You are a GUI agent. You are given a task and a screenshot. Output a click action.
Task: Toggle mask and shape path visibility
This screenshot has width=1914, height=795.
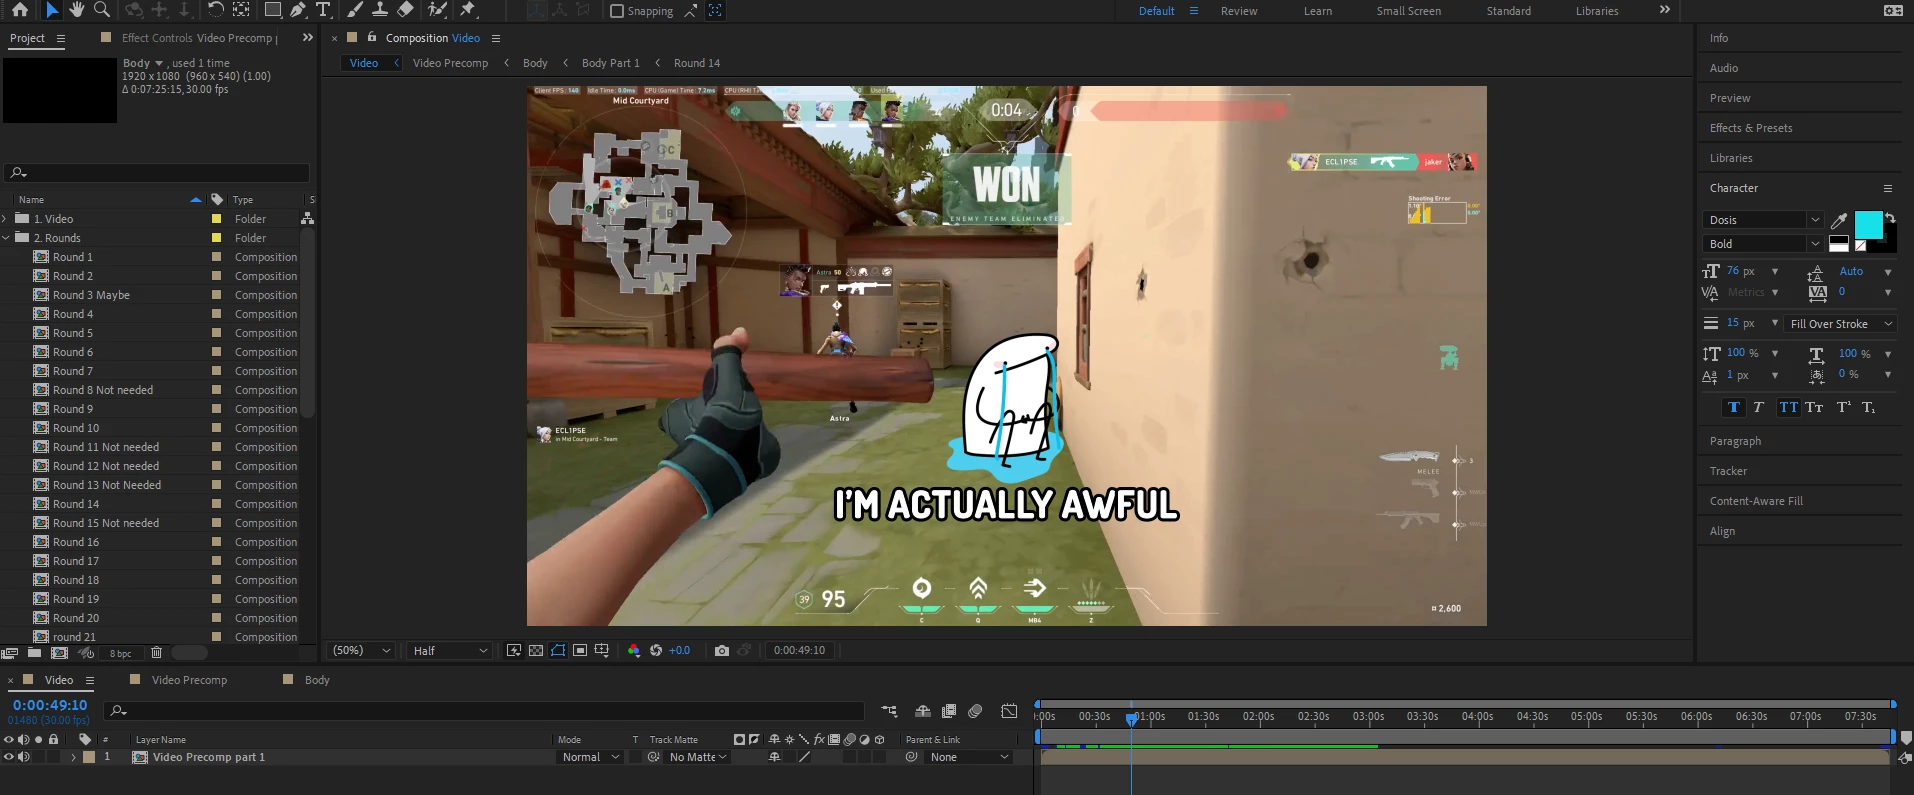coord(558,650)
